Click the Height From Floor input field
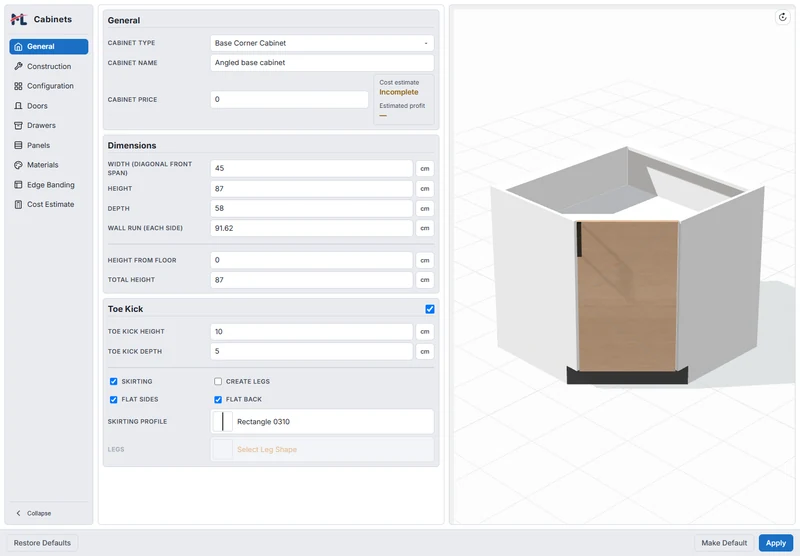The image size is (800, 556). (x=311, y=260)
